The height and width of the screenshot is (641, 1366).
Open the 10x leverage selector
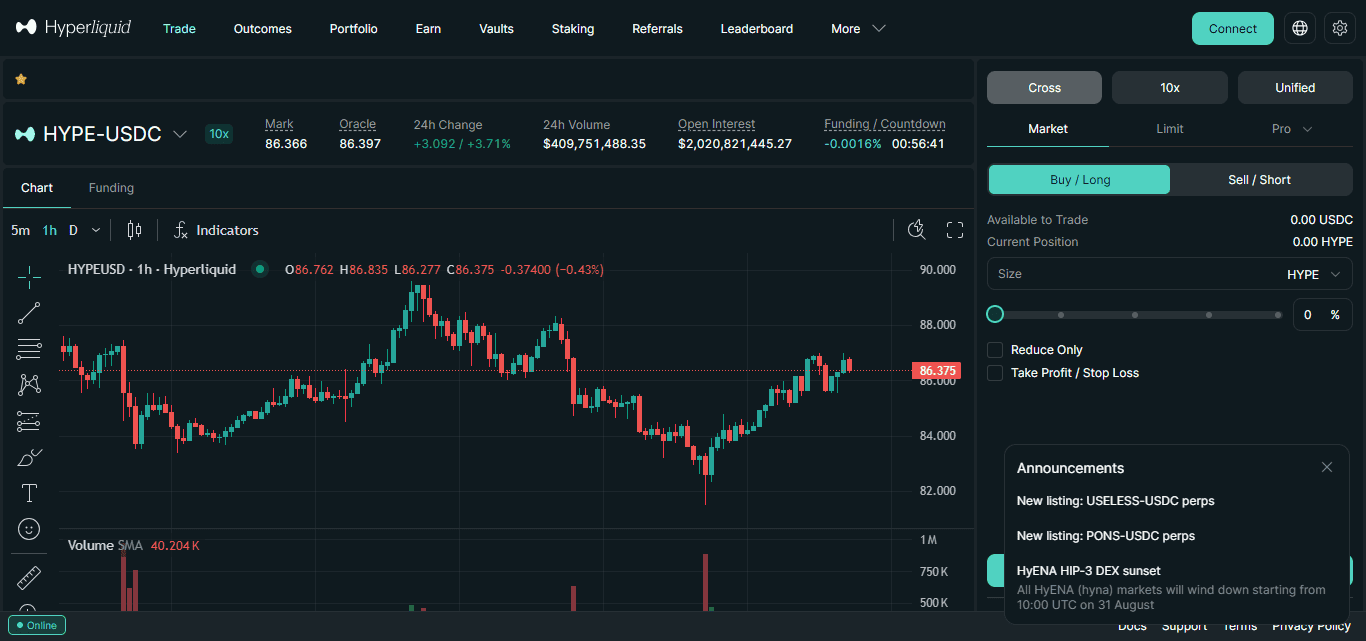click(1170, 88)
